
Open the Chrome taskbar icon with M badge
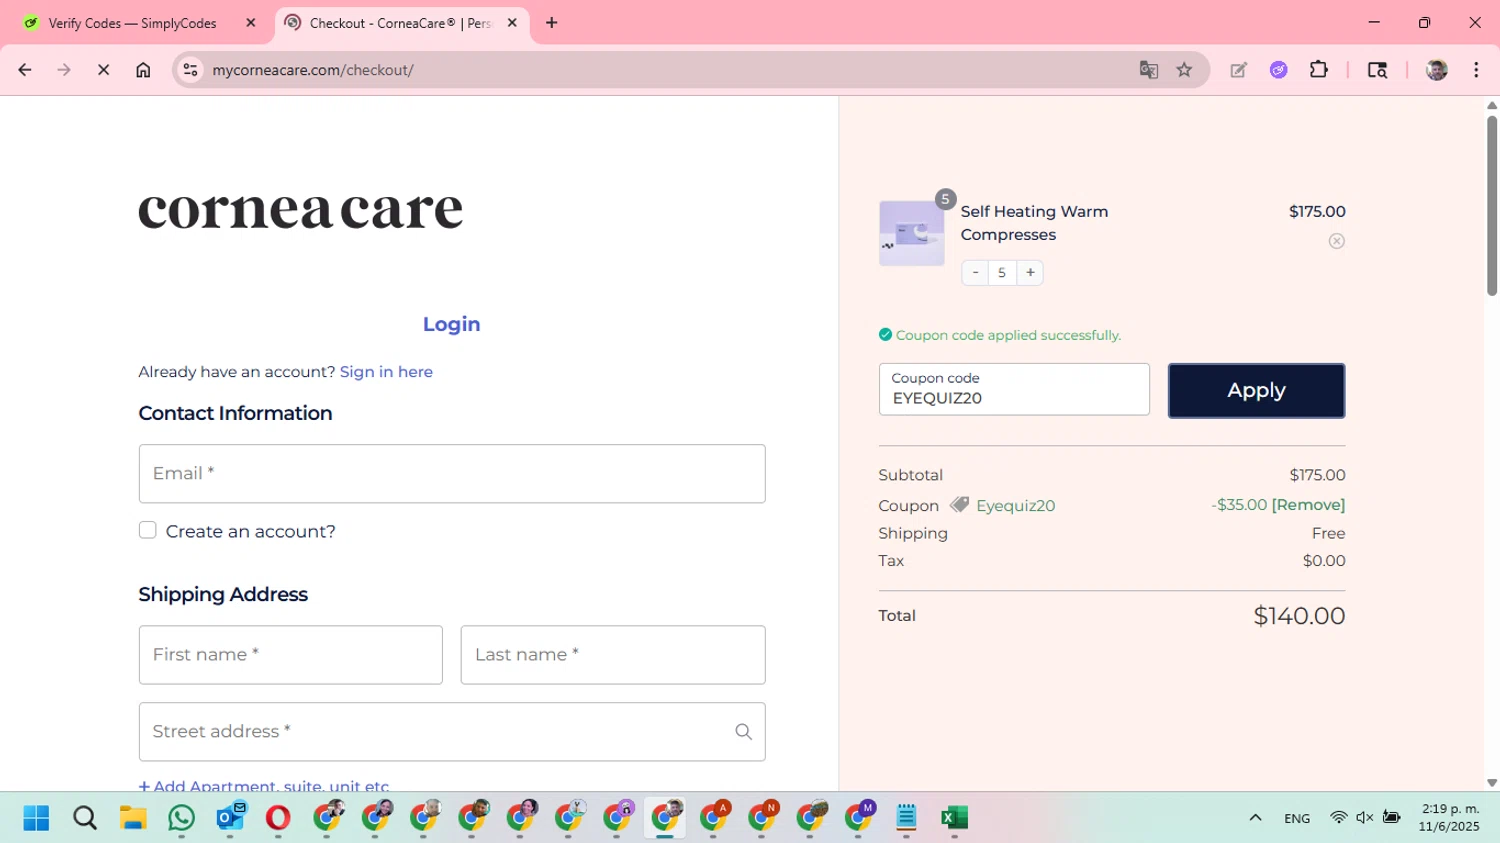(x=859, y=817)
